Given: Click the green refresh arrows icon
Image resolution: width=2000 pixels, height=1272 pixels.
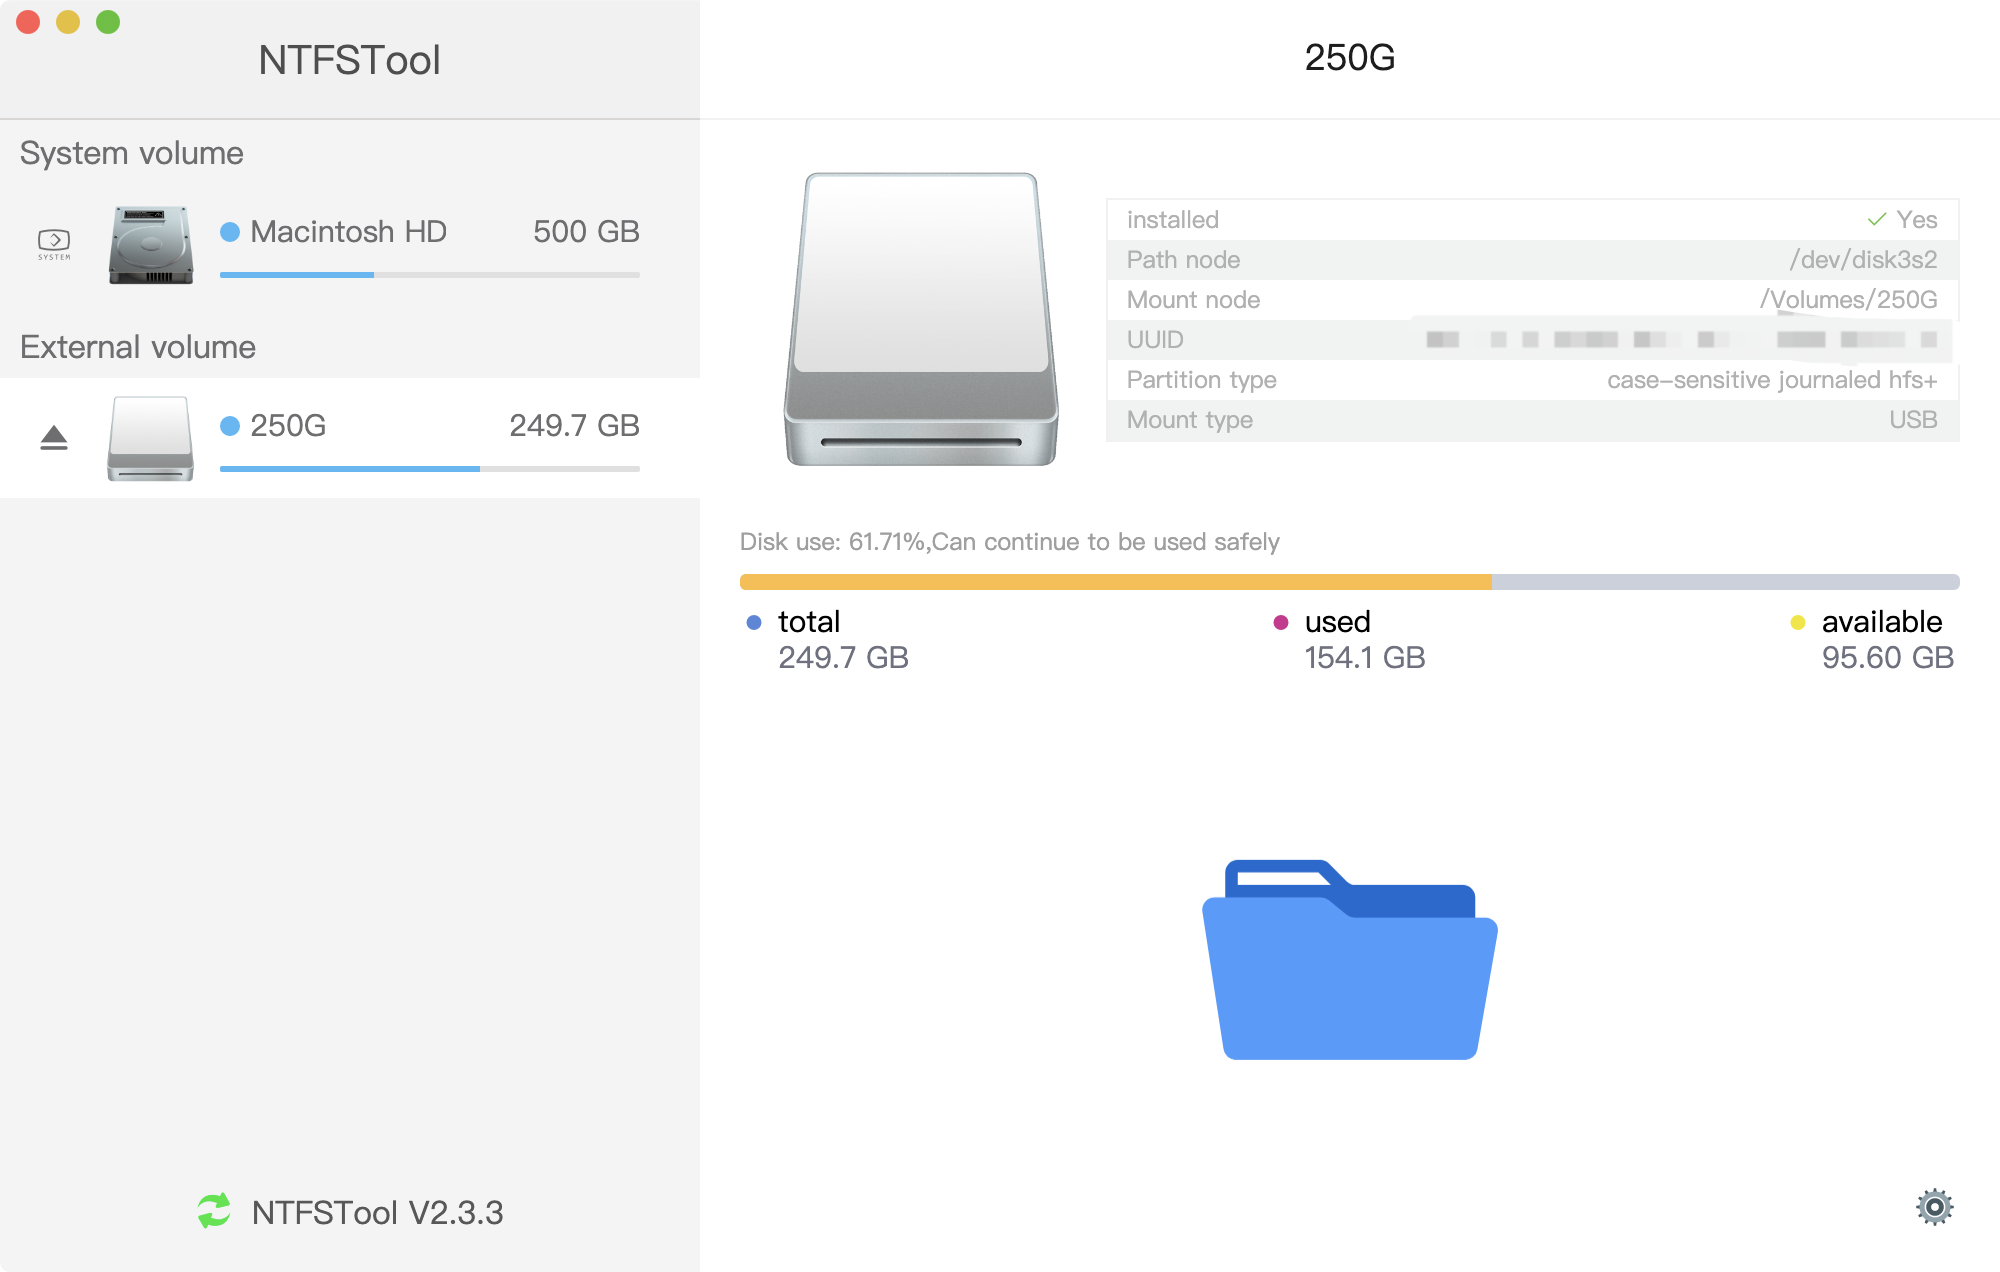Looking at the screenshot, I should [x=214, y=1211].
